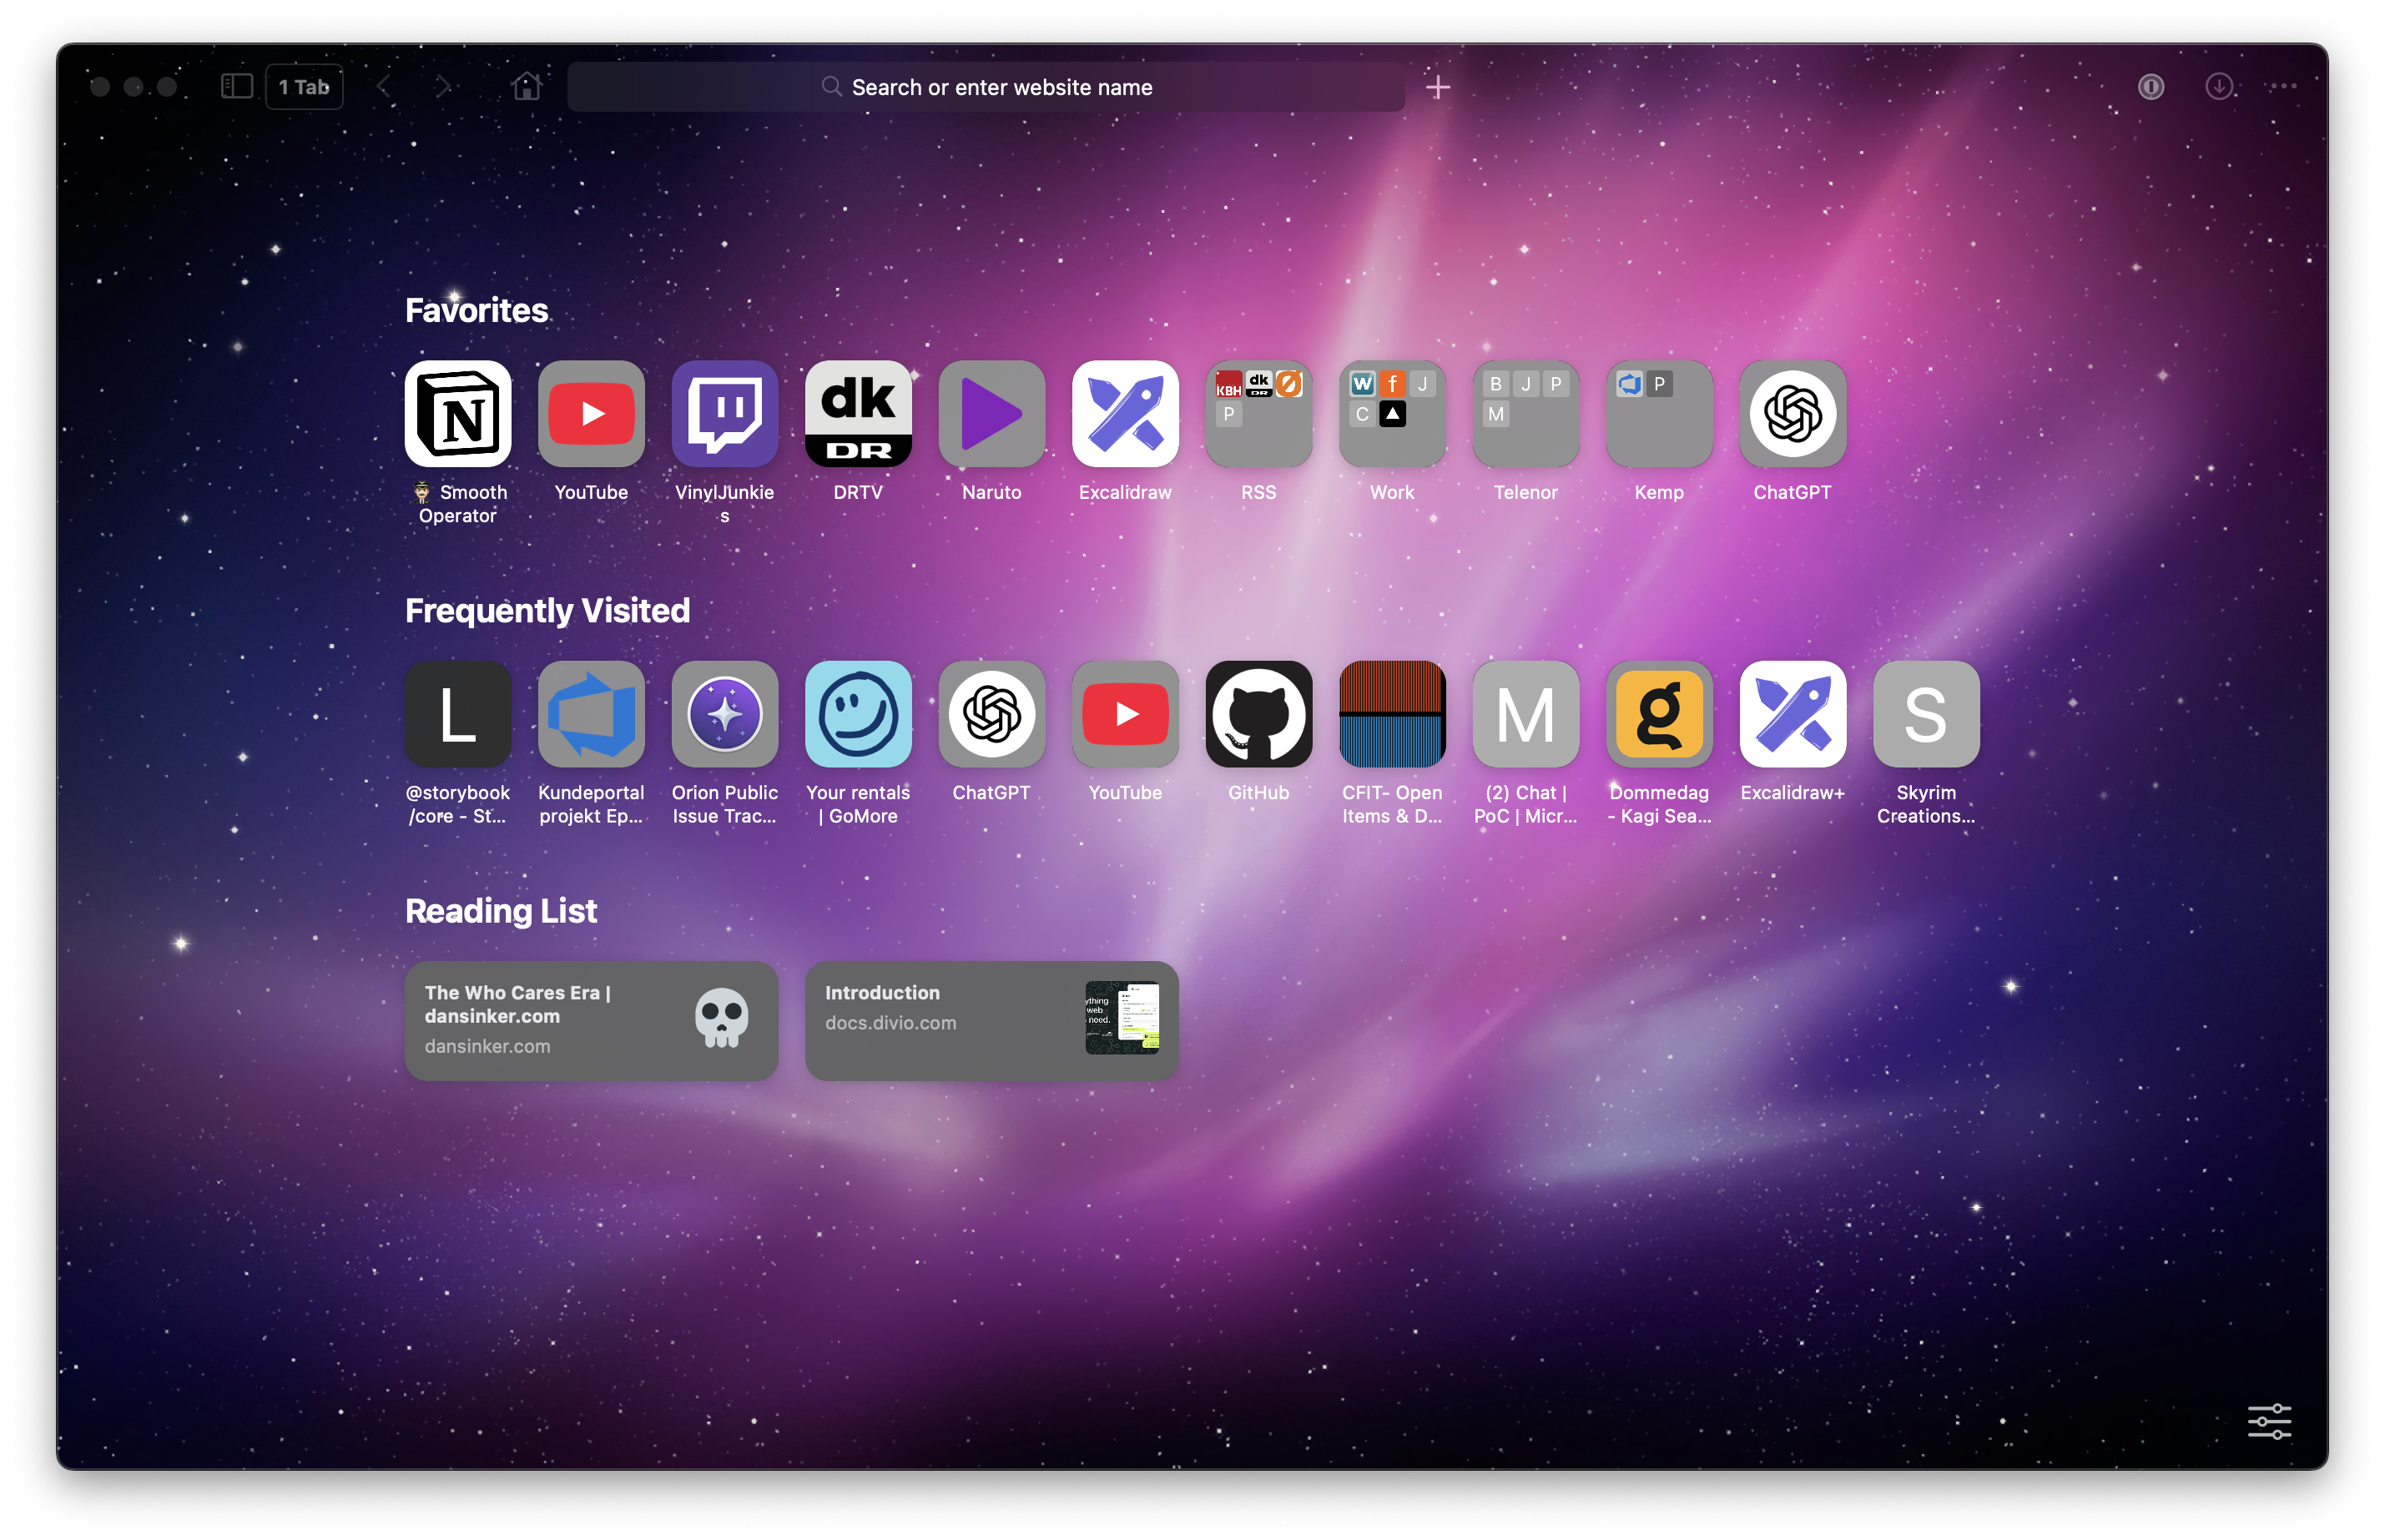The image size is (2385, 1540).
Task: Click the home icon in the toolbar
Action: pos(526,87)
